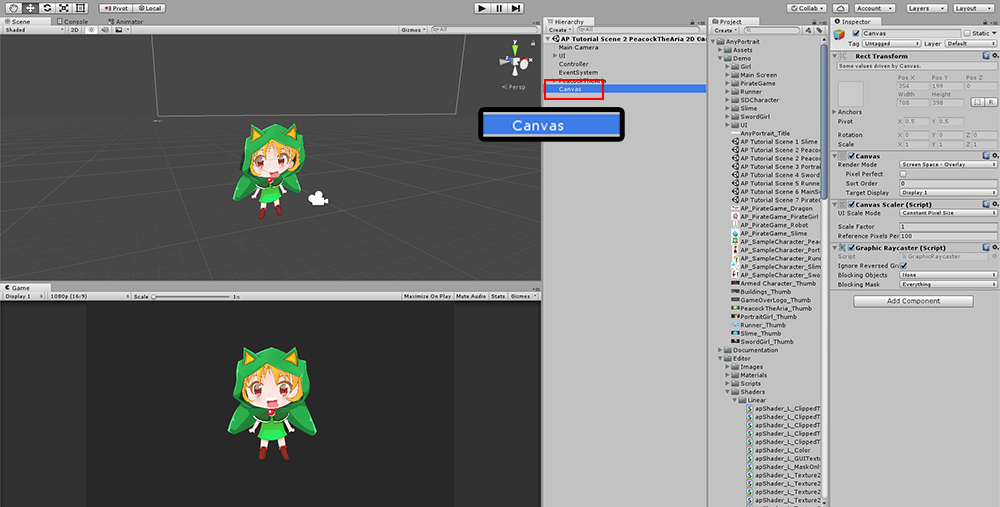Toggle Pivot/Center handle position
This screenshot has height=507, width=1000.
tap(116, 8)
